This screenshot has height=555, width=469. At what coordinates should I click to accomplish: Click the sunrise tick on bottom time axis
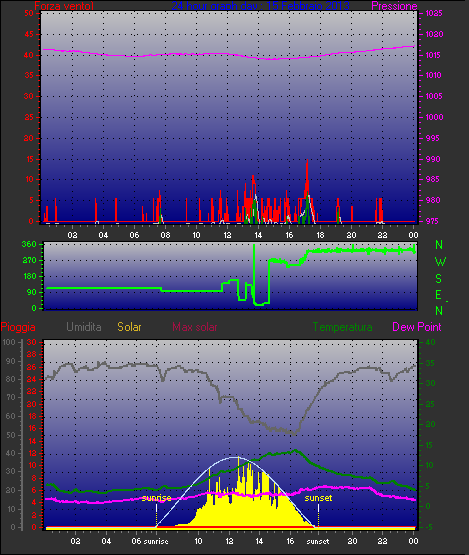click(156, 541)
